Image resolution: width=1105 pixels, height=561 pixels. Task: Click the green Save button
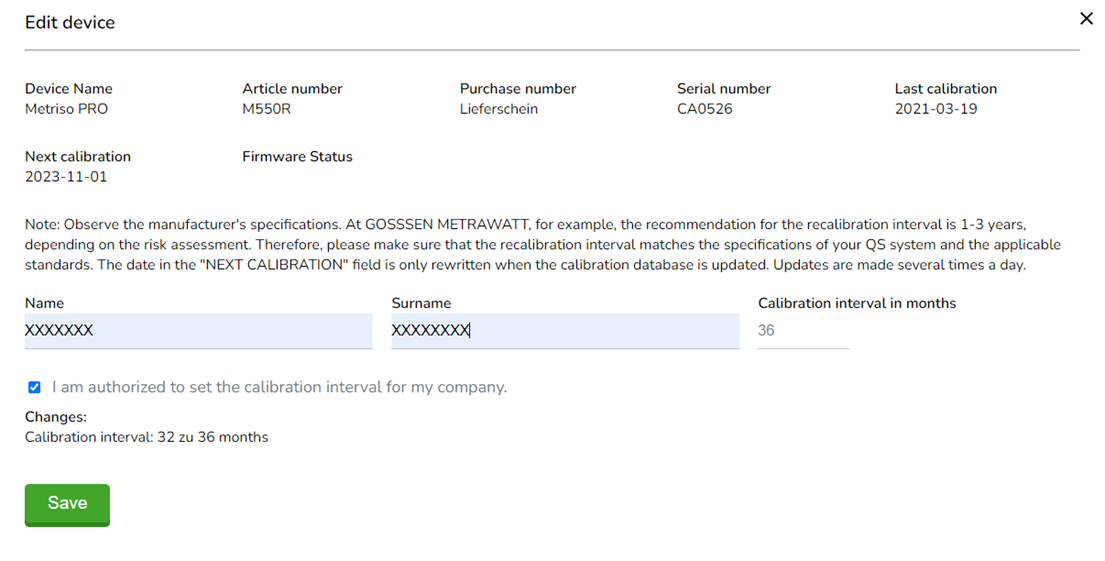pos(67,505)
